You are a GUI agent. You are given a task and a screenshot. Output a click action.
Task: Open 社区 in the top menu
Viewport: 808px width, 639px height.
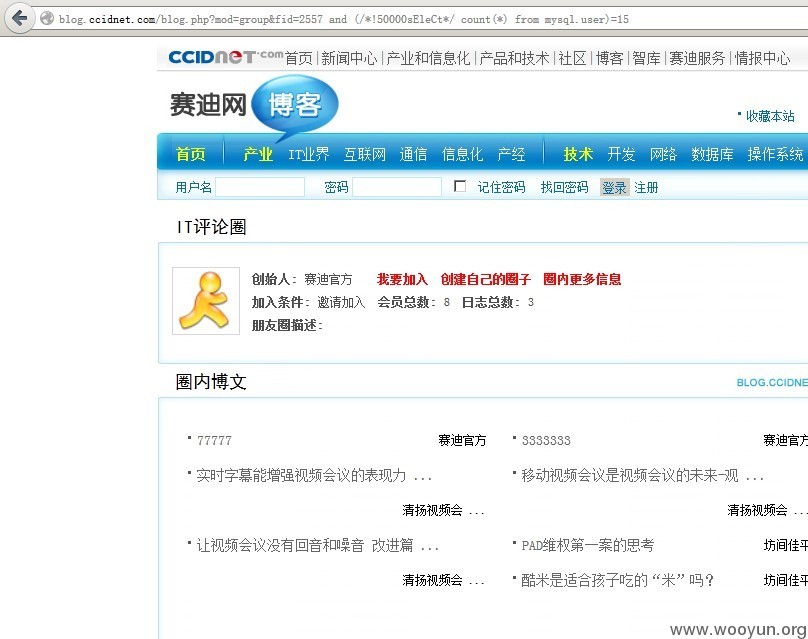click(573, 58)
